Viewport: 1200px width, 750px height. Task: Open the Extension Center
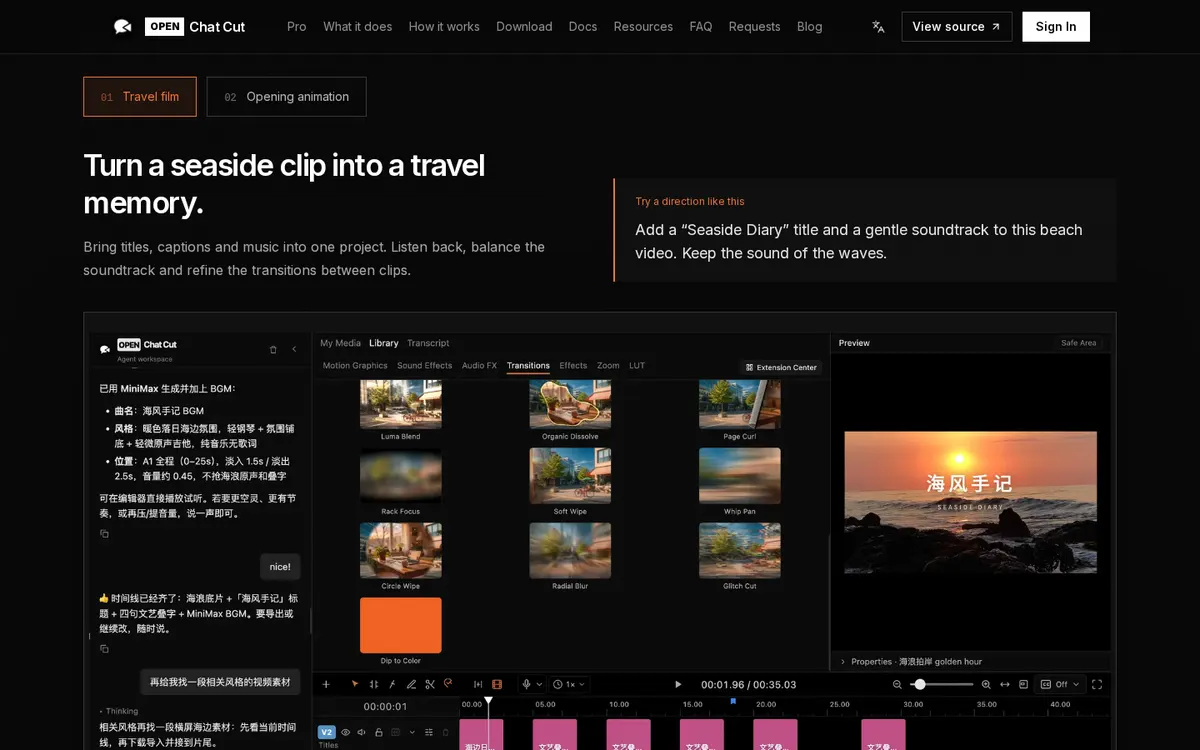[781, 367]
